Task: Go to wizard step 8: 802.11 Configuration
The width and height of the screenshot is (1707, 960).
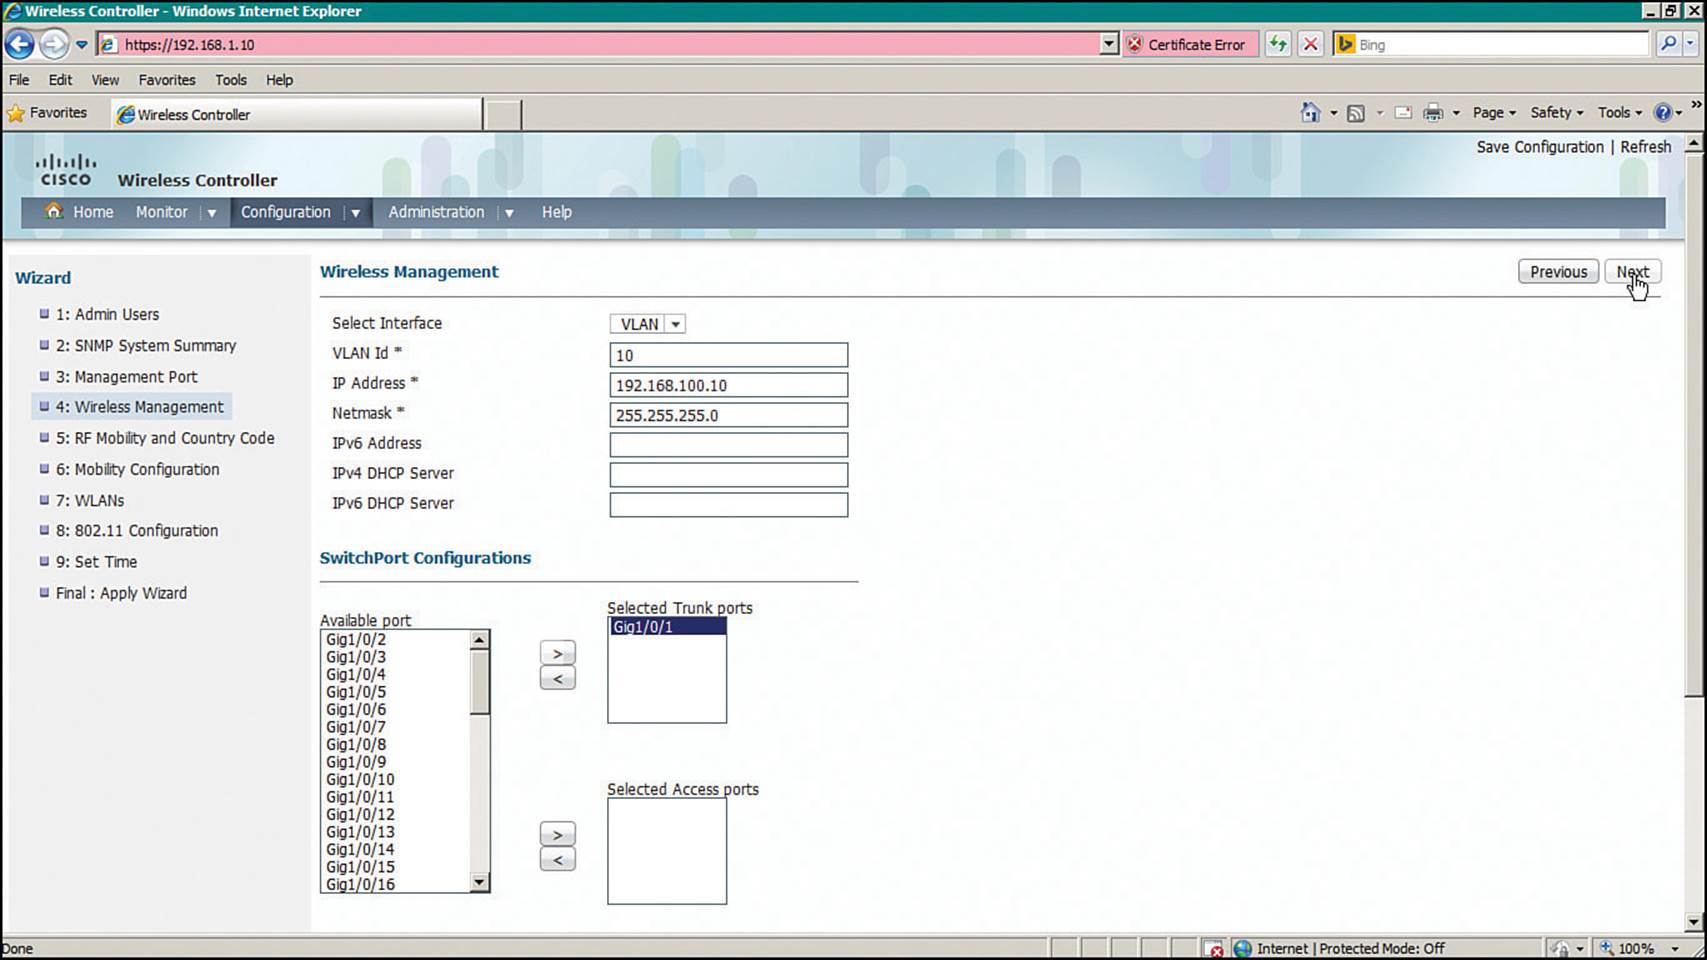Action: coord(137,531)
